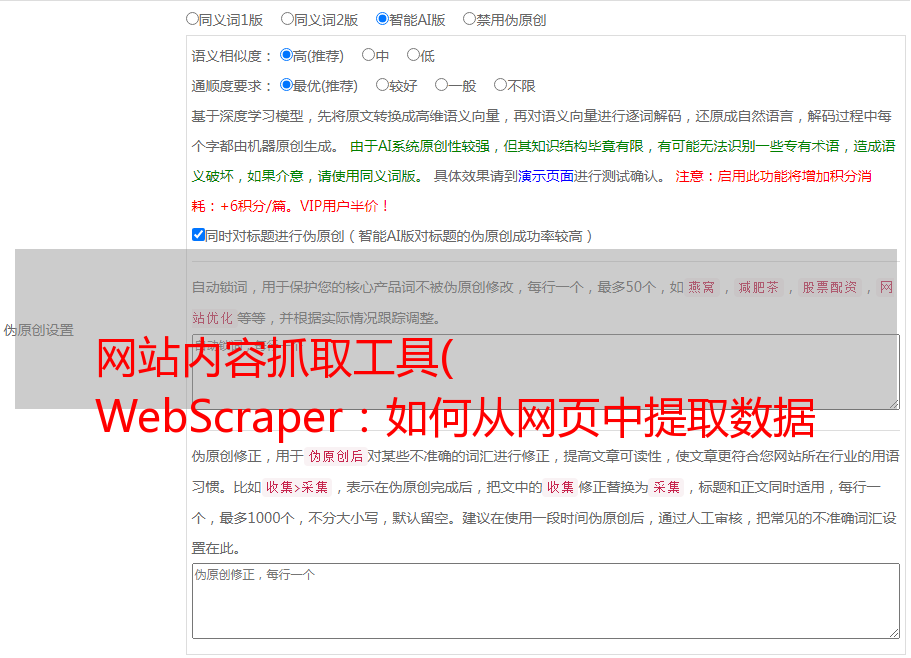Click the 燕窝 example keyword
The height and width of the screenshot is (658, 911).
(x=701, y=287)
